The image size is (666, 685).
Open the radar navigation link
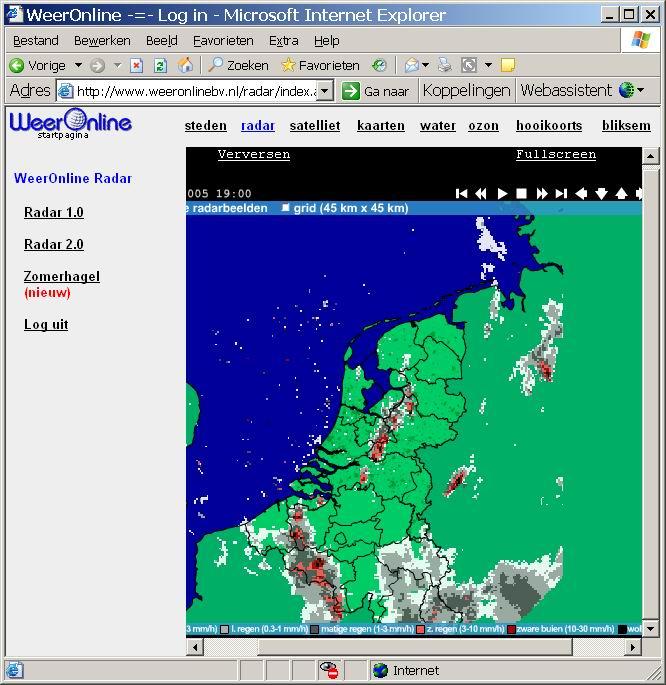click(258, 126)
